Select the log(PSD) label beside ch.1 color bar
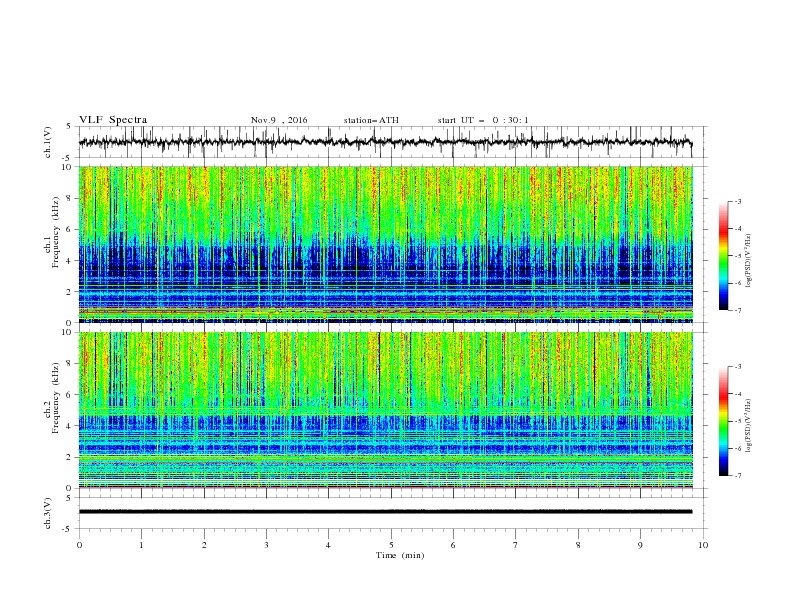 748,261
